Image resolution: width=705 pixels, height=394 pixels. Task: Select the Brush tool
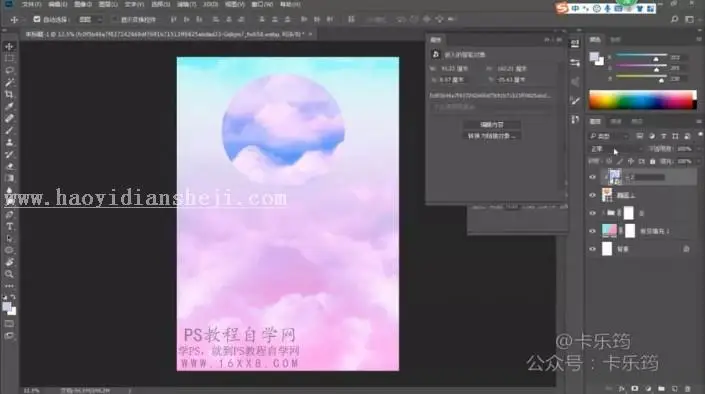point(9,130)
